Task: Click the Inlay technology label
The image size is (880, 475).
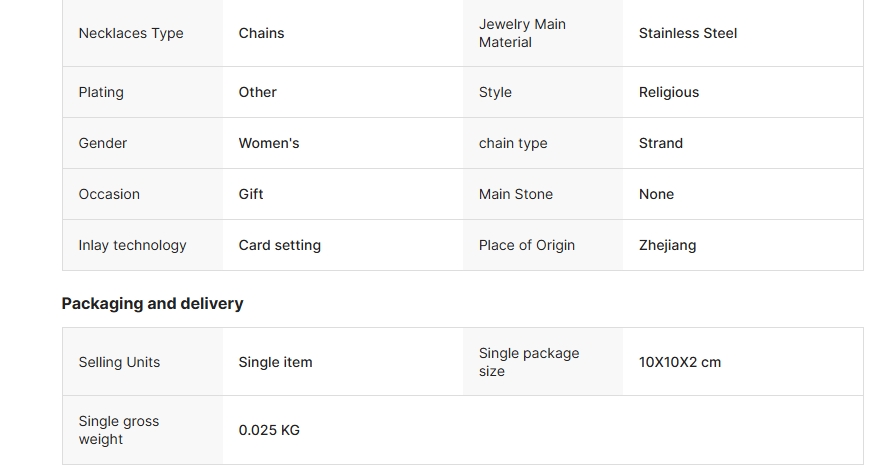Action: (x=132, y=245)
